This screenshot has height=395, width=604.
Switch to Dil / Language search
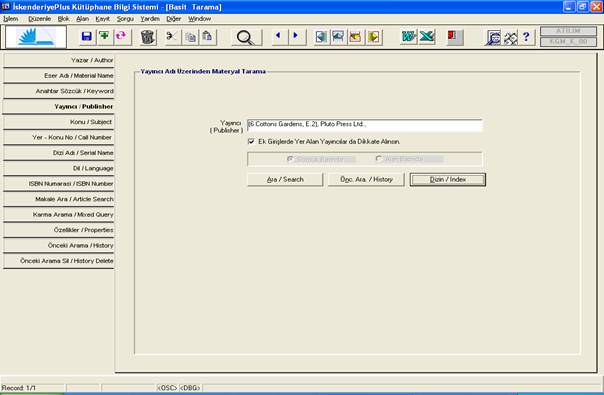(x=59, y=168)
